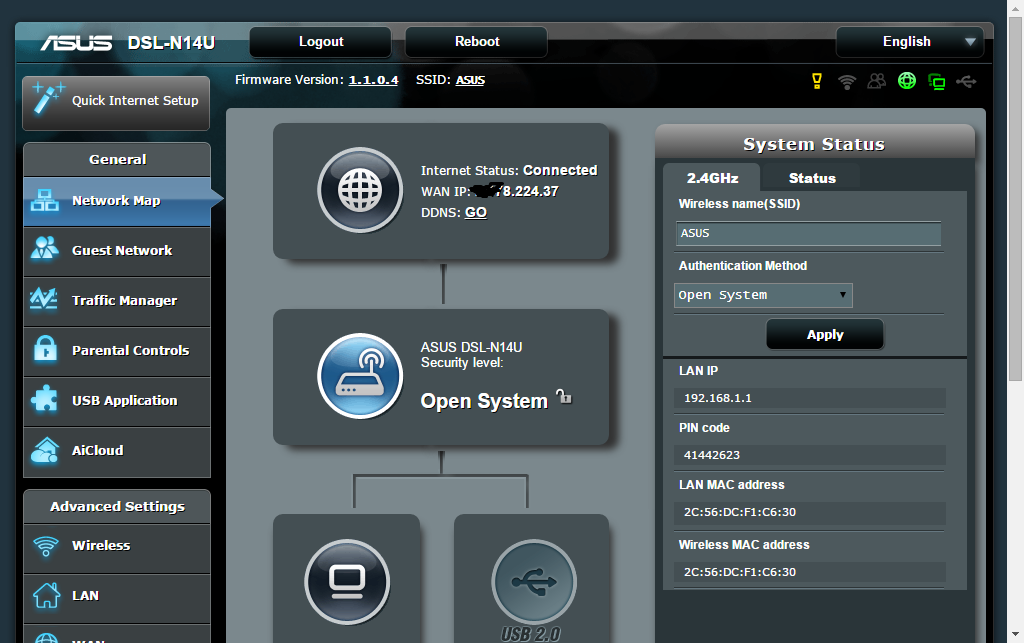This screenshot has width=1024, height=643.
Task: Click the wireless signal status icon
Action: (x=847, y=81)
